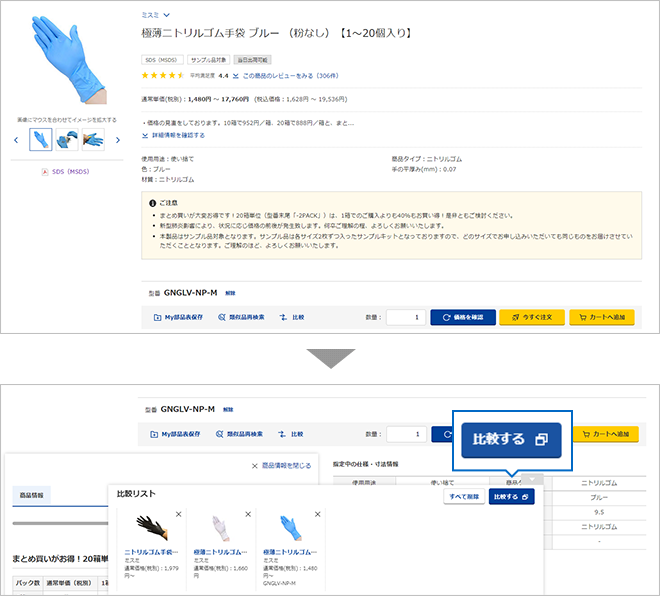
Task: Click すべて削除 in the compare list
Action: 463,497
